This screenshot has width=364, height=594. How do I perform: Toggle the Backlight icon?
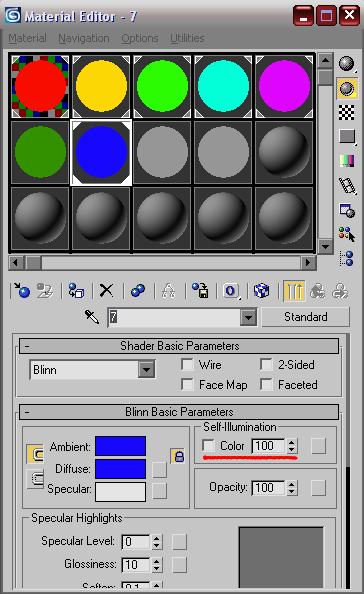[x=347, y=89]
